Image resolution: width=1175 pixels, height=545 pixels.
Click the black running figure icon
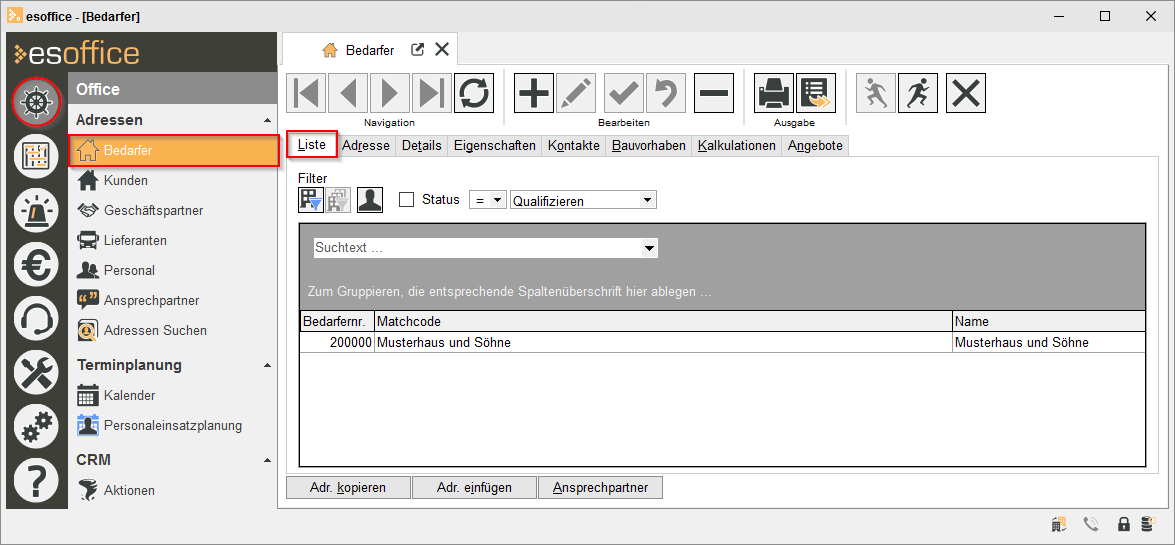[x=918, y=94]
